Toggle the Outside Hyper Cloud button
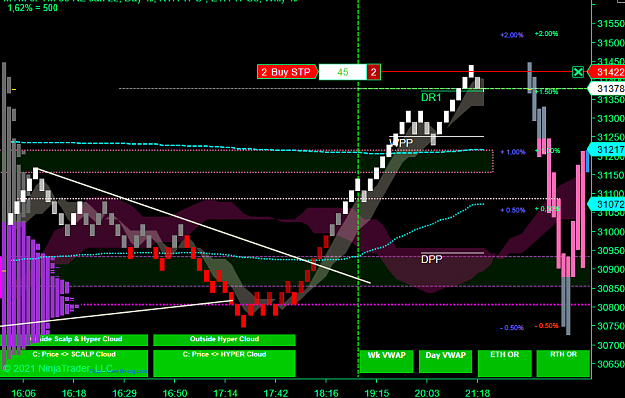 coord(224,339)
